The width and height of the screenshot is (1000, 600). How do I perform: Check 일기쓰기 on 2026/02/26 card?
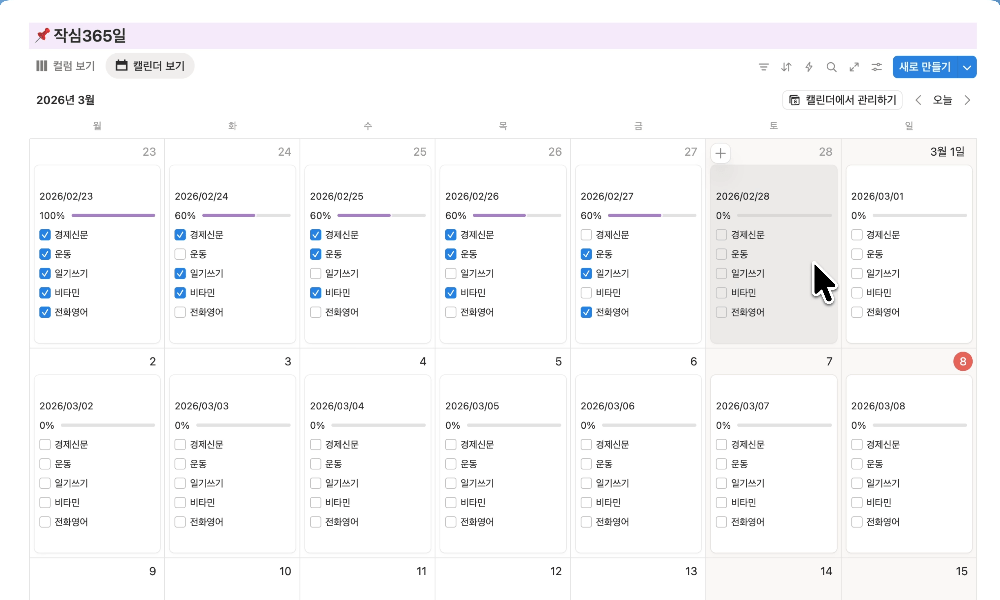(x=451, y=274)
